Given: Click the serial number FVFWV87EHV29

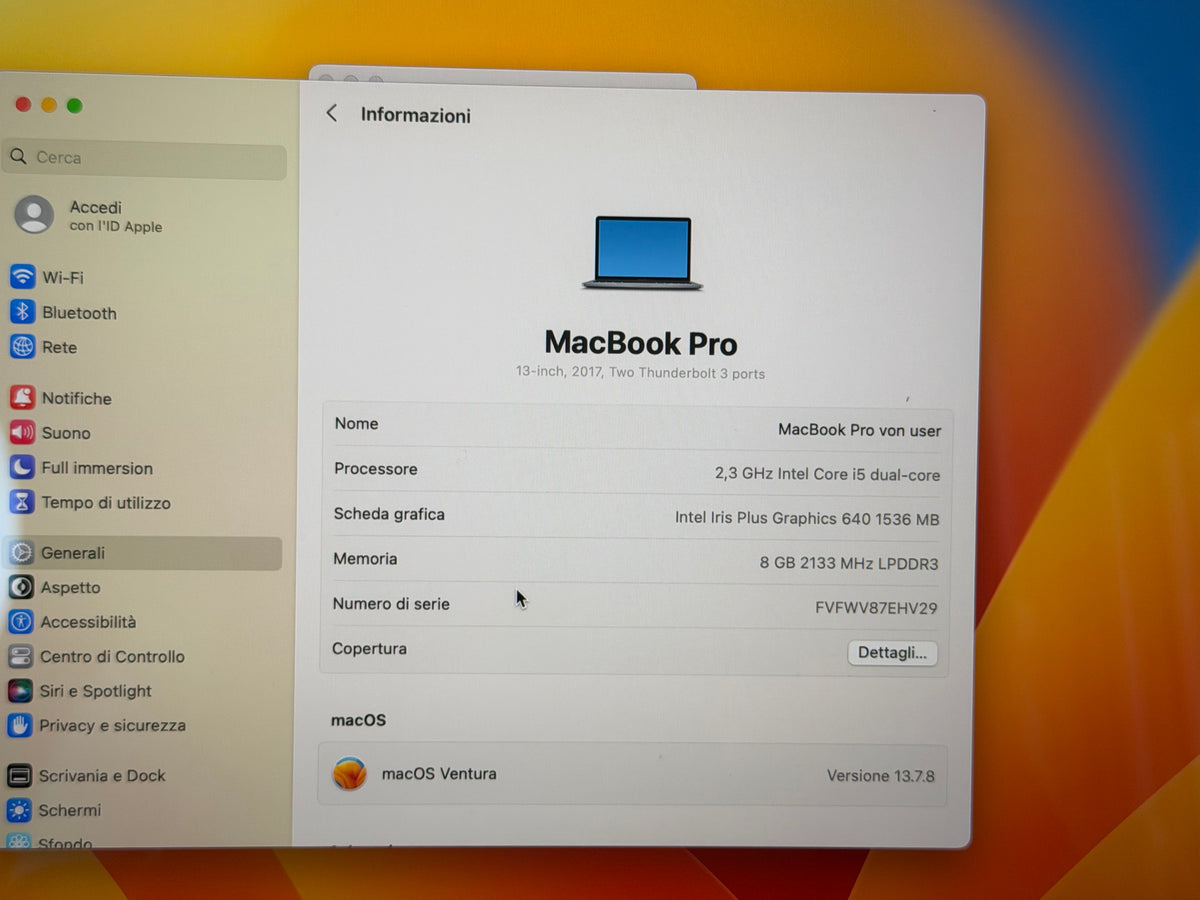Looking at the screenshot, I should pyautogui.click(x=876, y=608).
